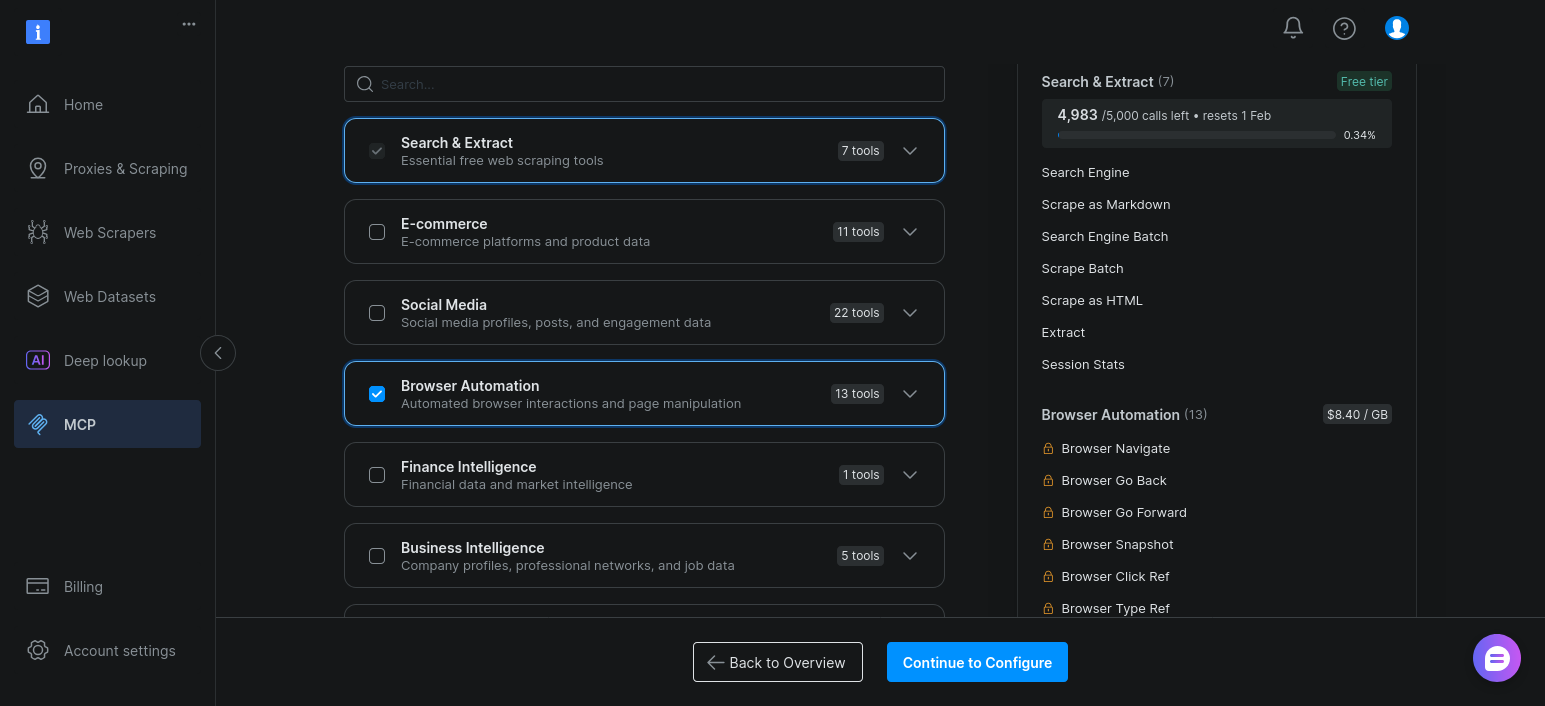1545x706 pixels.
Task: Open Billing from the sidebar
Action: 83,587
